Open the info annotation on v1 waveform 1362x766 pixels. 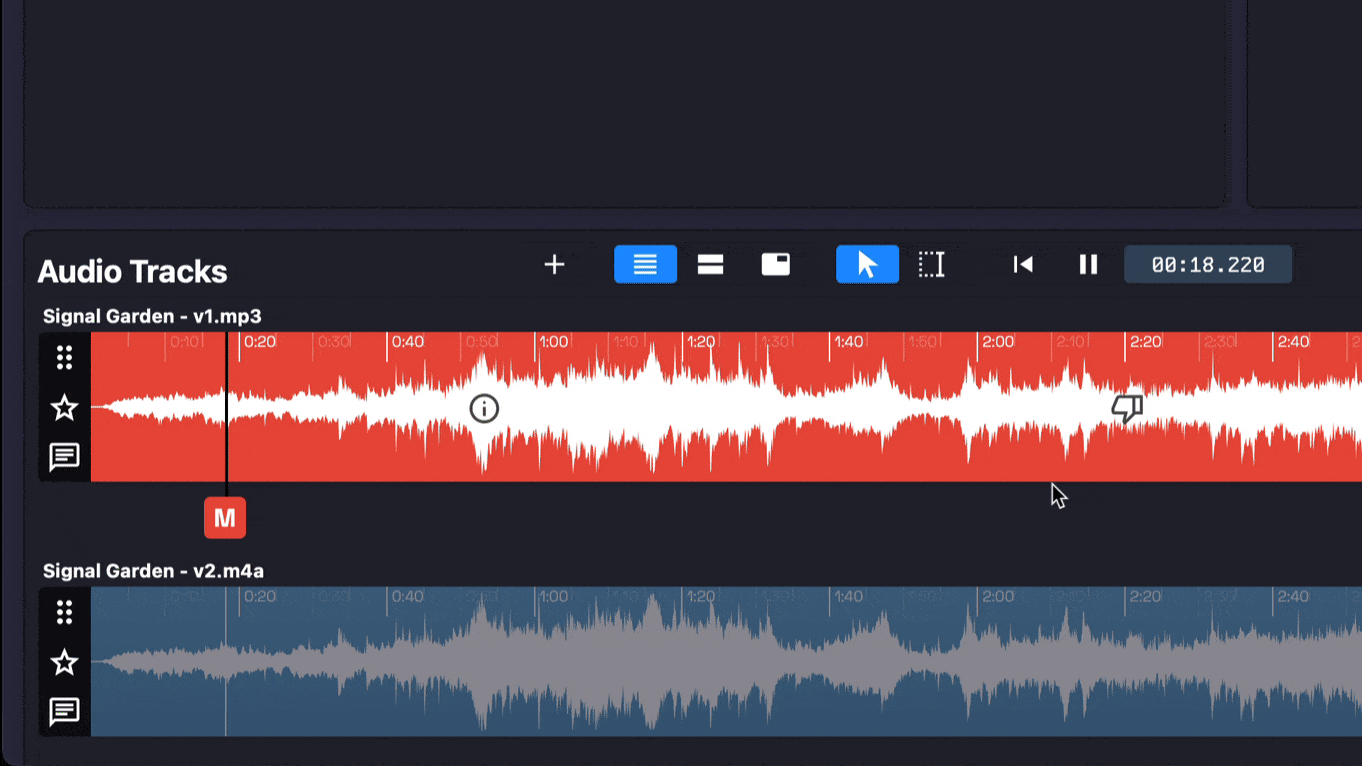[x=484, y=408]
